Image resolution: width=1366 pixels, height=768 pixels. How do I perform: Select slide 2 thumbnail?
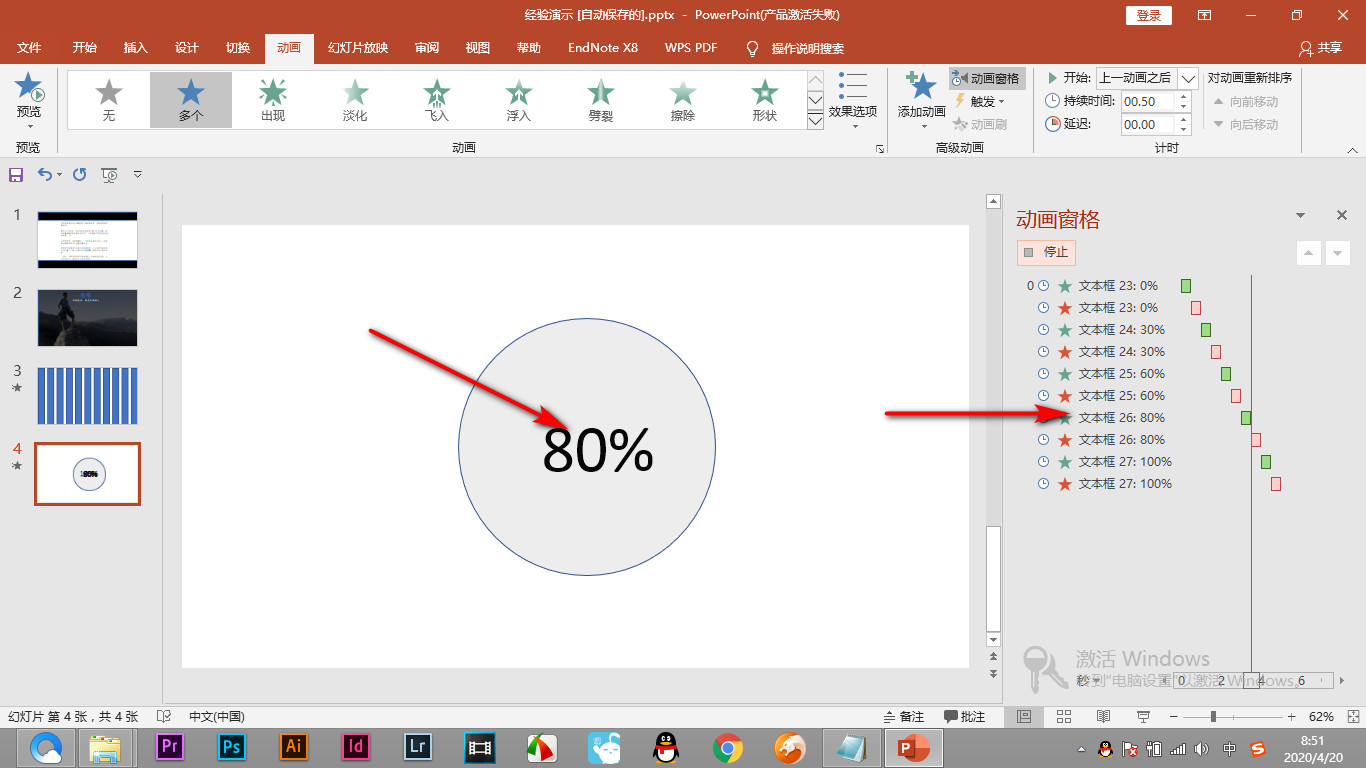[87, 318]
